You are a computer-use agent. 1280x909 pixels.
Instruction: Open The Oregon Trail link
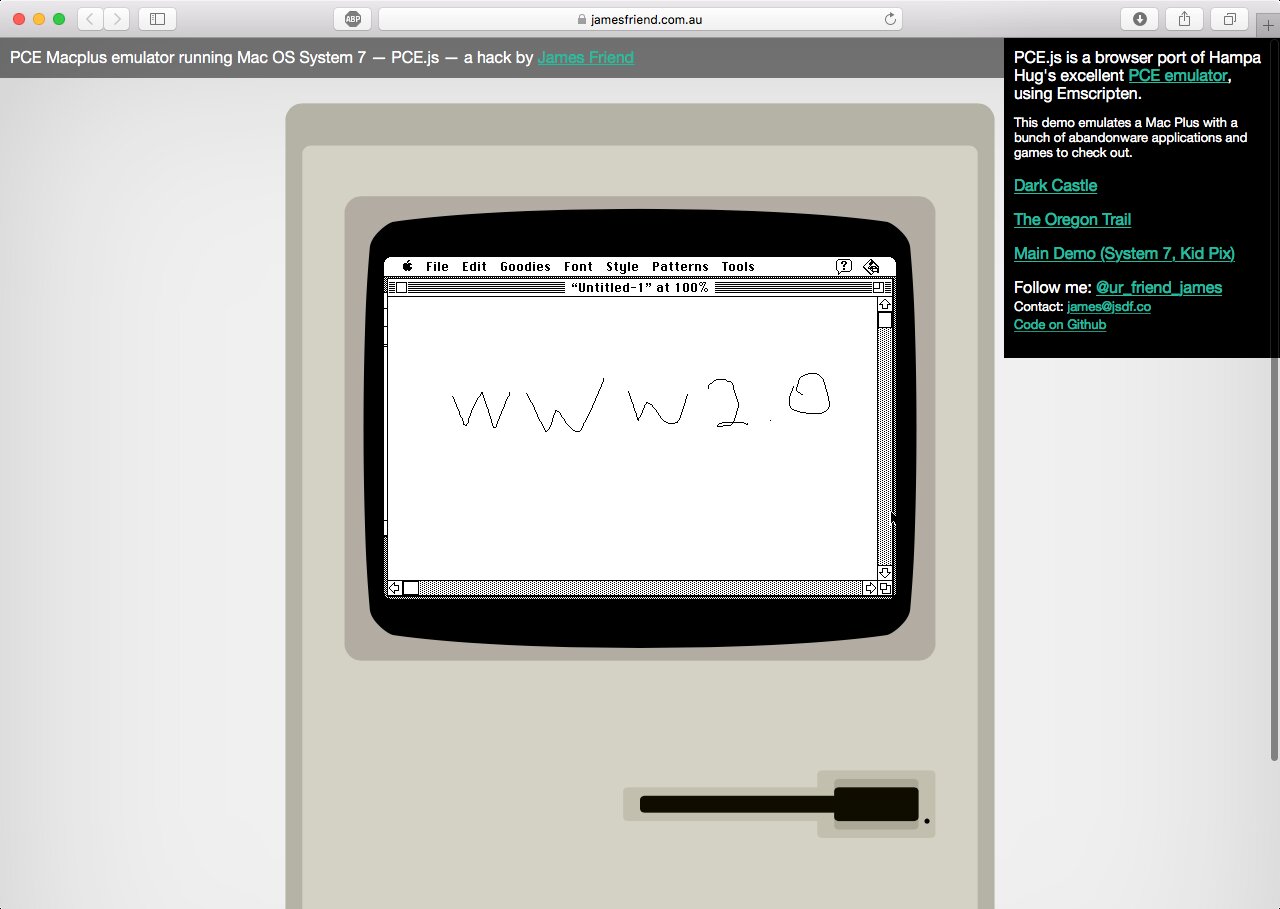click(x=1072, y=219)
